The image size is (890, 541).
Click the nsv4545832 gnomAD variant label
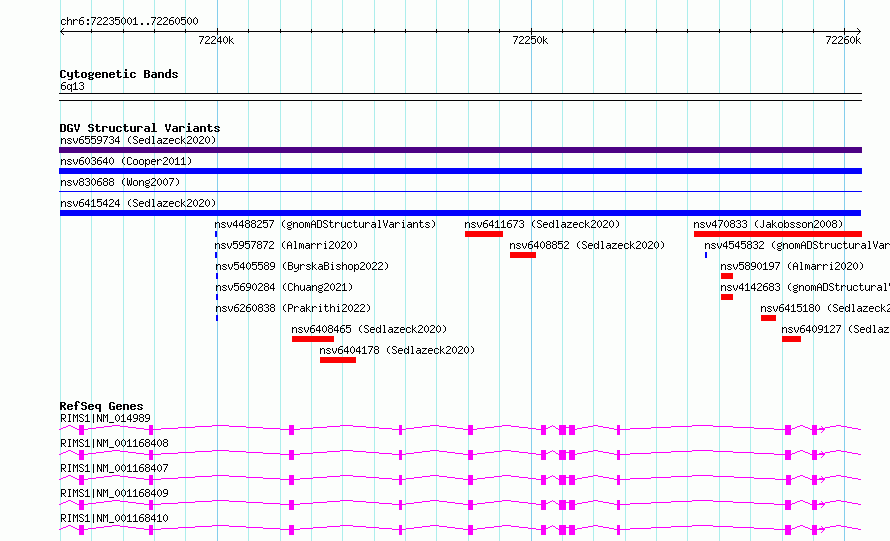tap(797, 245)
